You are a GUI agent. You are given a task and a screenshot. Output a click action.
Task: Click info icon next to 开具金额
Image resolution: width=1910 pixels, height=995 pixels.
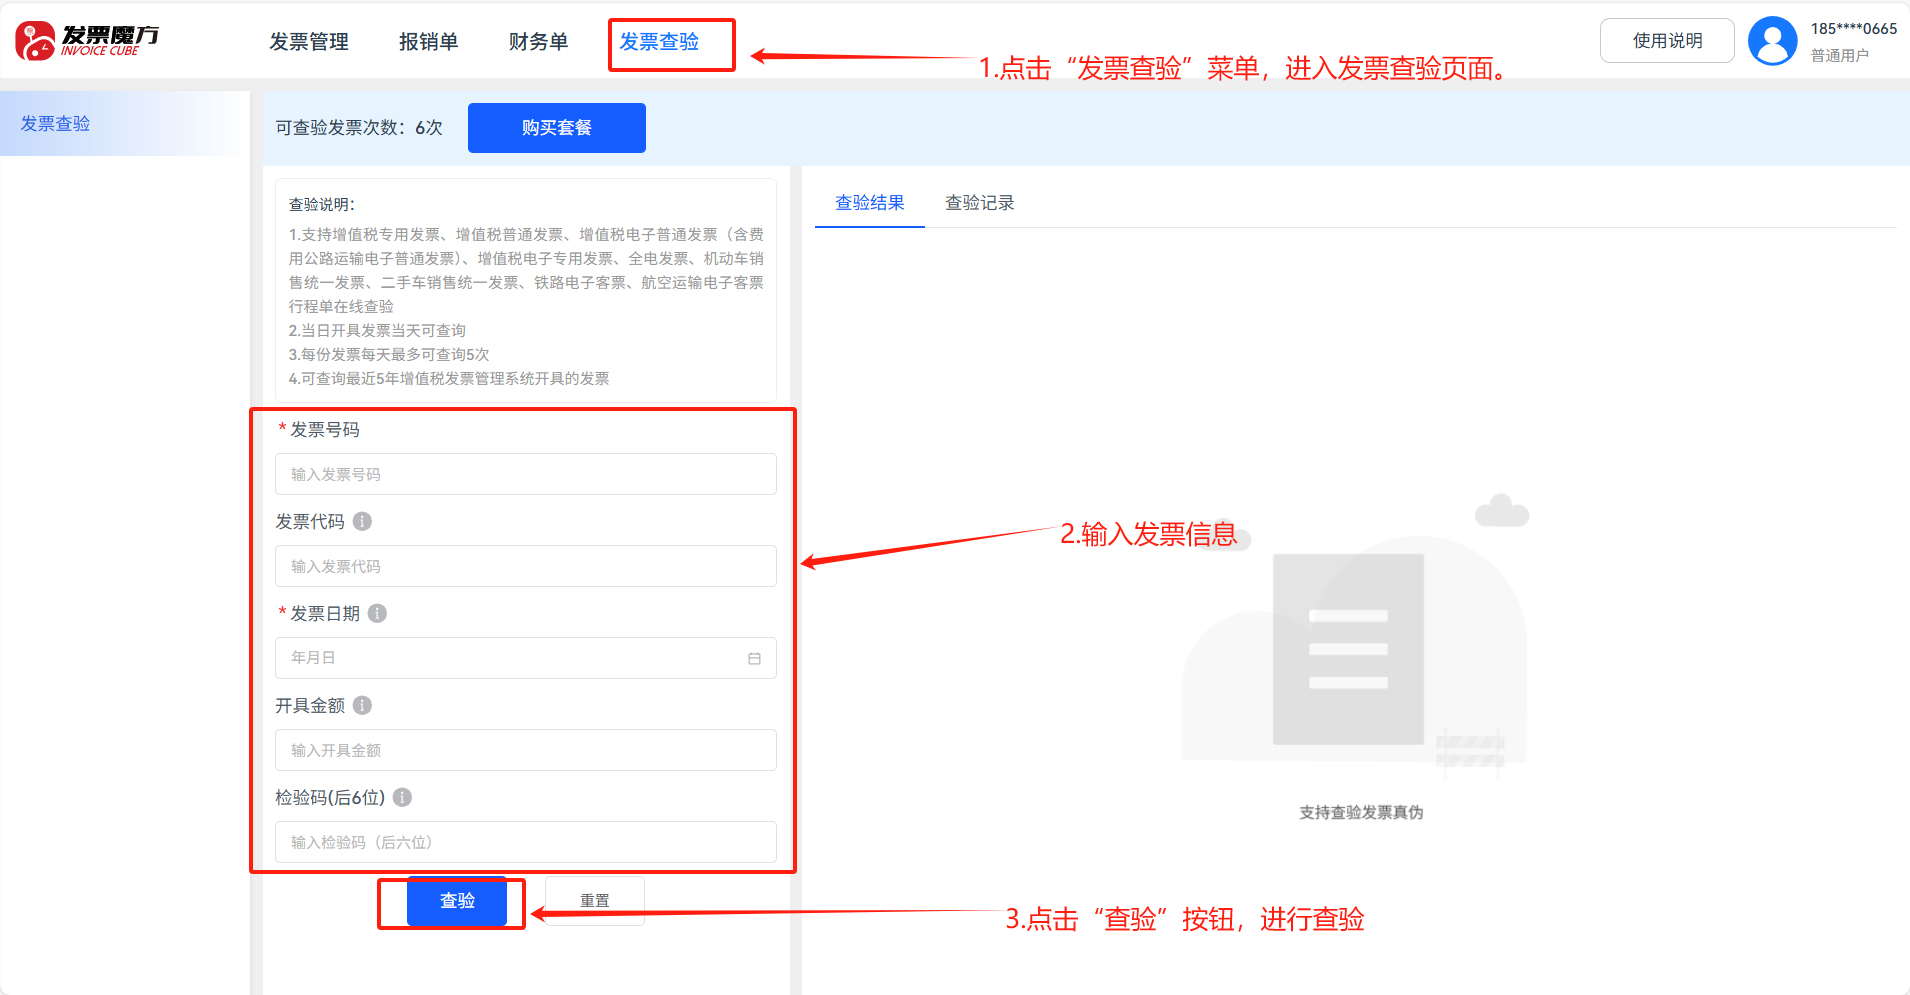tap(363, 705)
